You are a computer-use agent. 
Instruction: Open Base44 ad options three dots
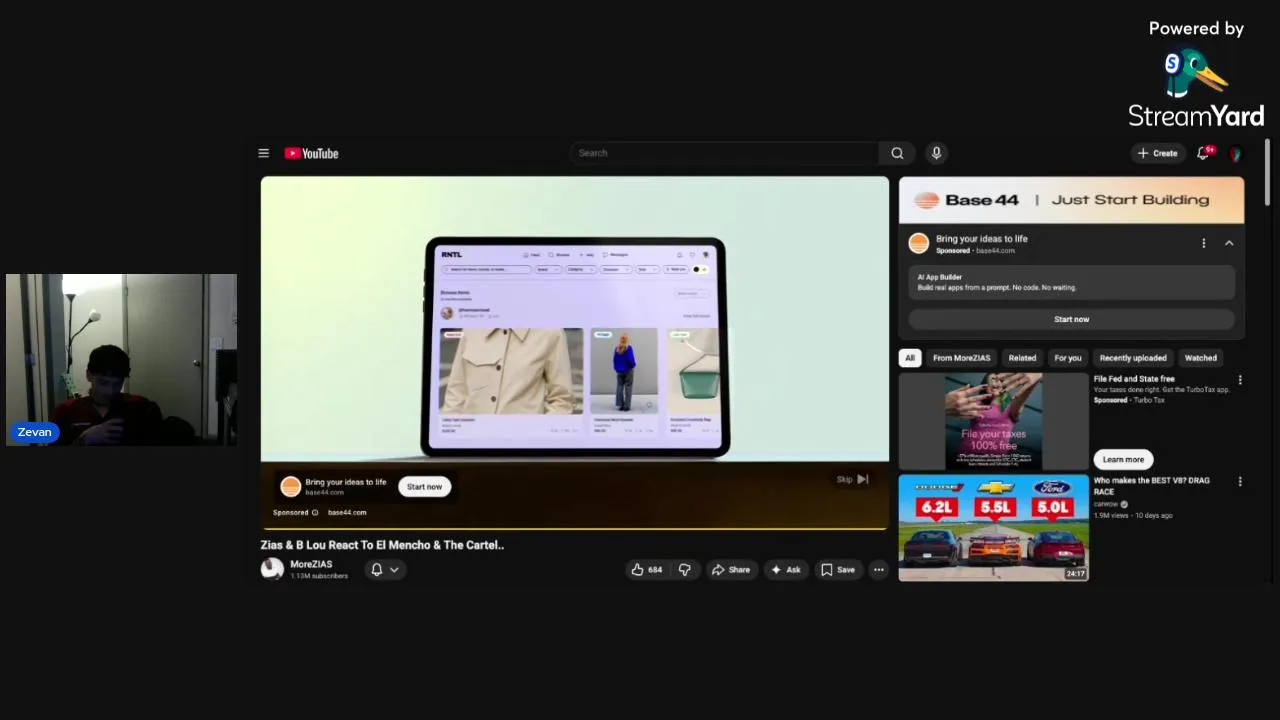tap(1204, 243)
